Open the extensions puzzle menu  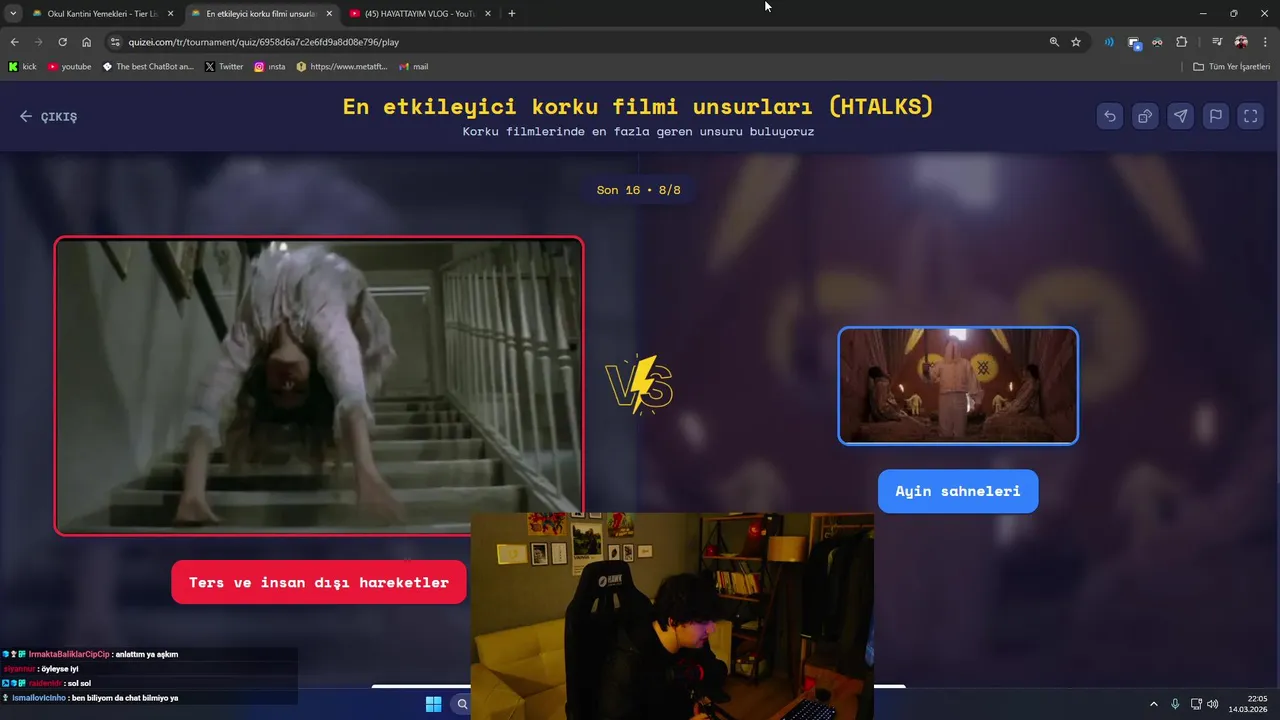[x=1181, y=42]
